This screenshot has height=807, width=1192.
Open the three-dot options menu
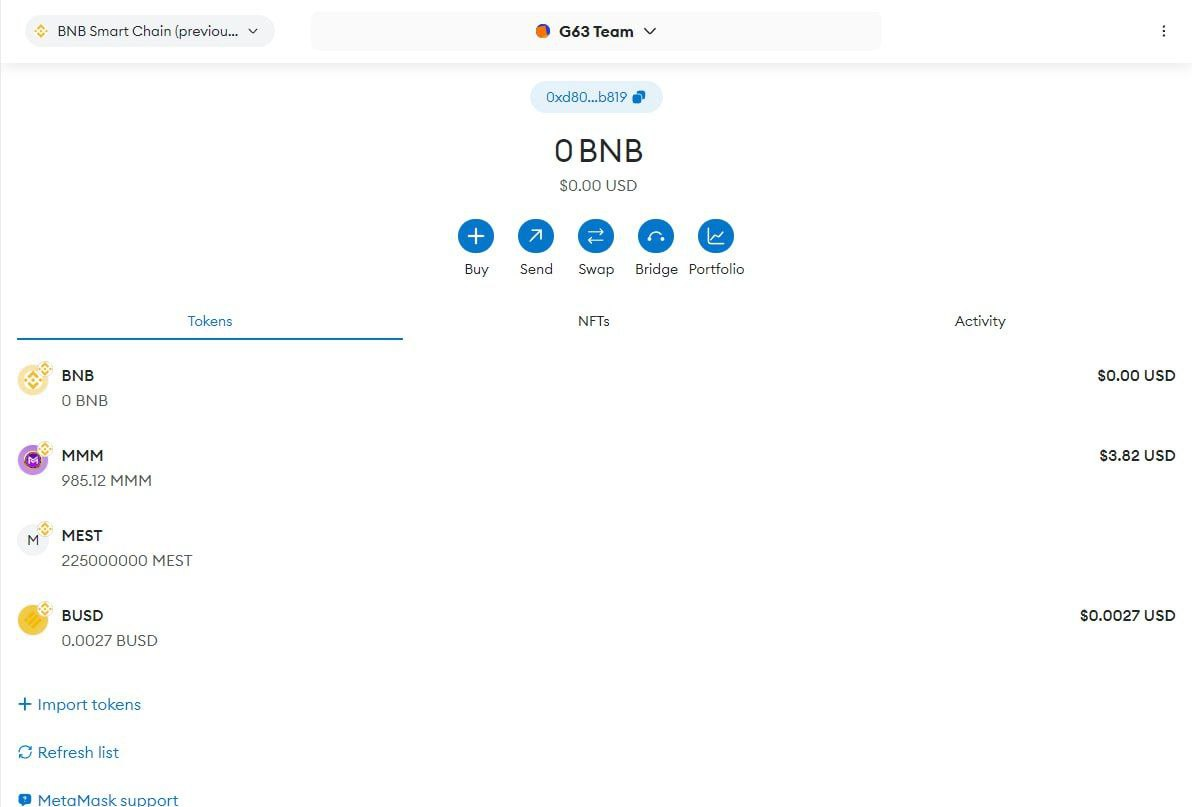1163,31
